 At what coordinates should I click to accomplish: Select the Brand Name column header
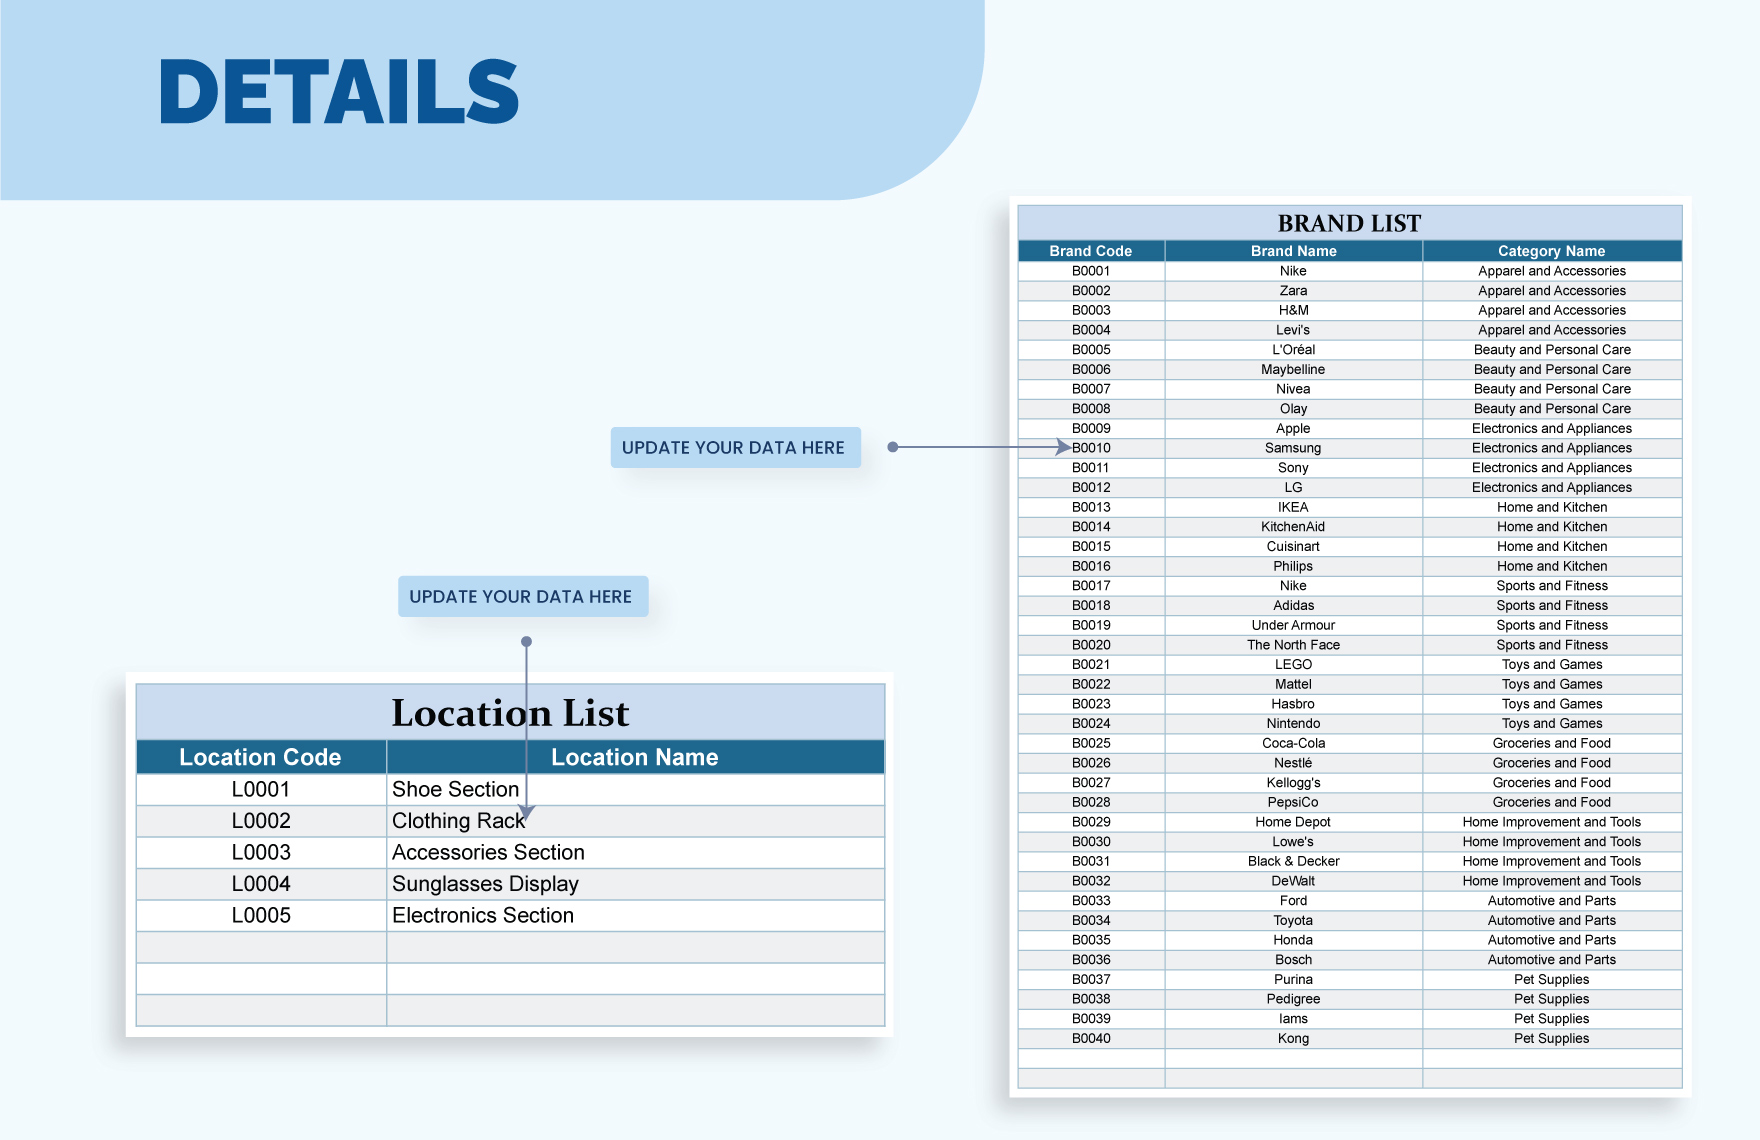click(1293, 251)
